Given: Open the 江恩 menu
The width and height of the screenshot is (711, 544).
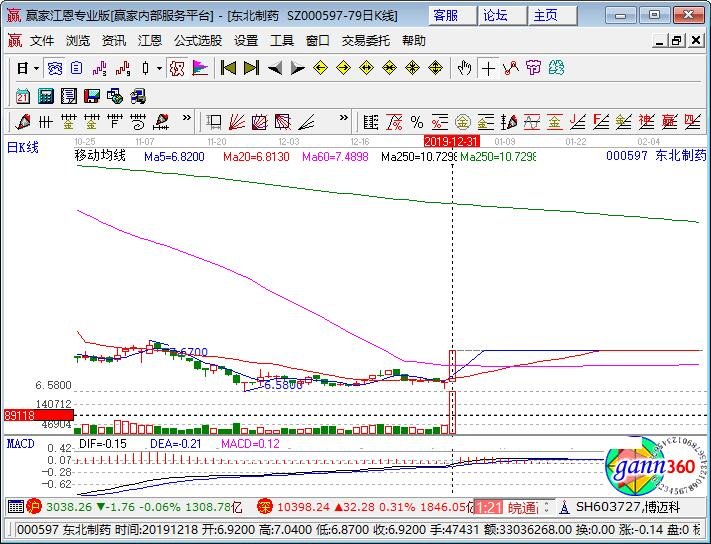Looking at the screenshot, I should [x=150, y=41].
